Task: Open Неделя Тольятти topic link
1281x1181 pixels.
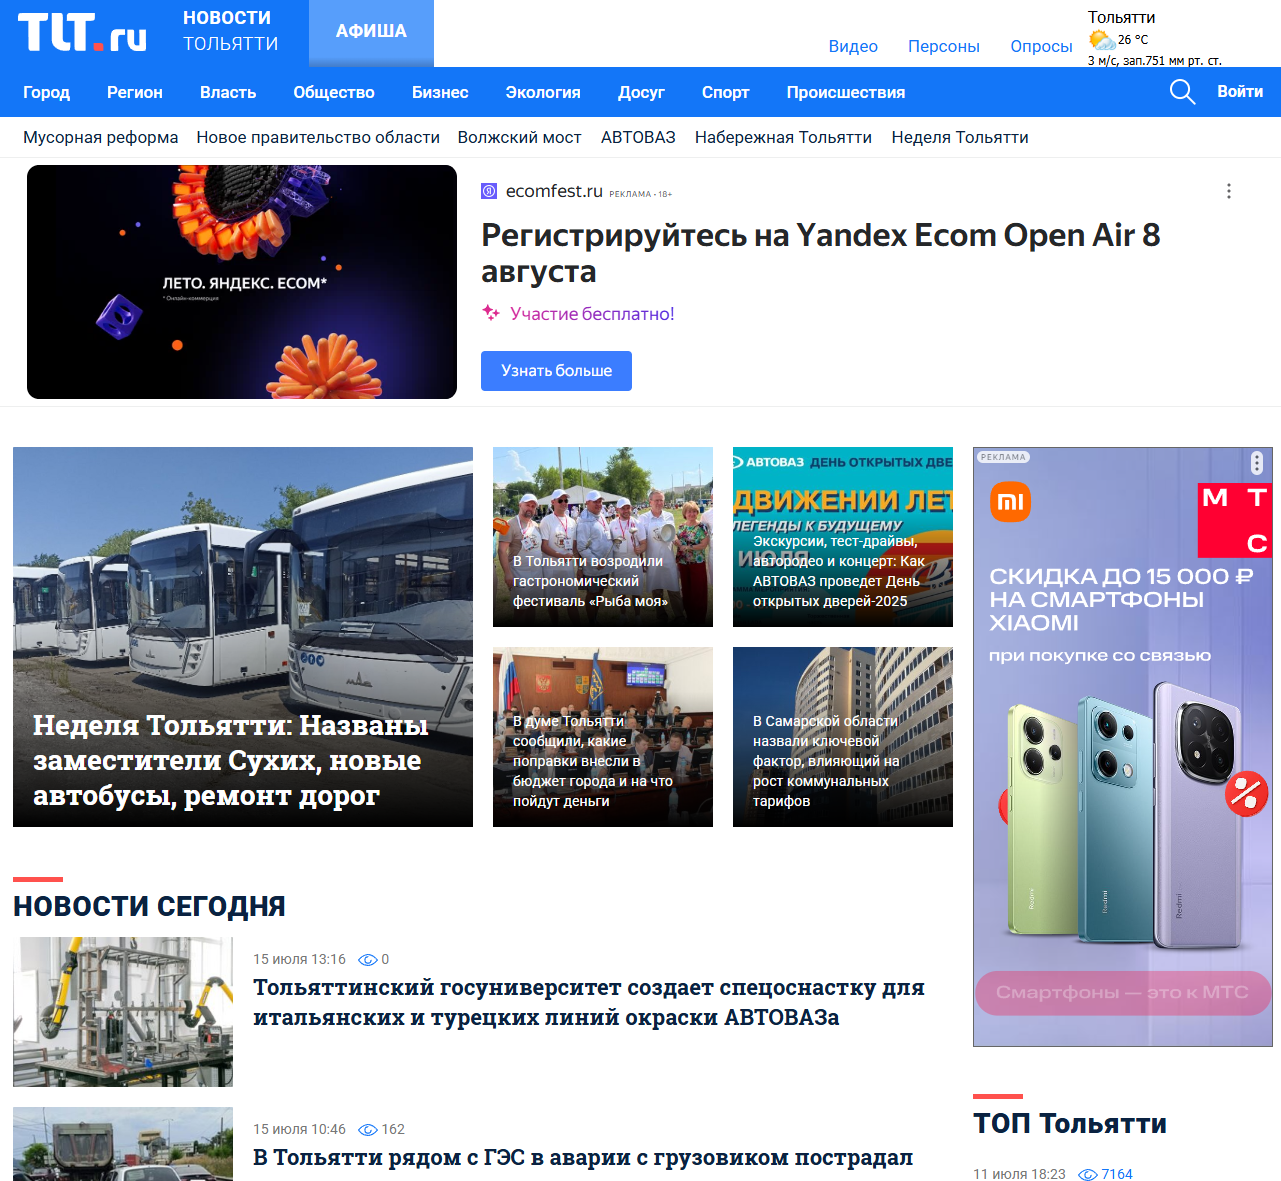Action: coord(960,137)
